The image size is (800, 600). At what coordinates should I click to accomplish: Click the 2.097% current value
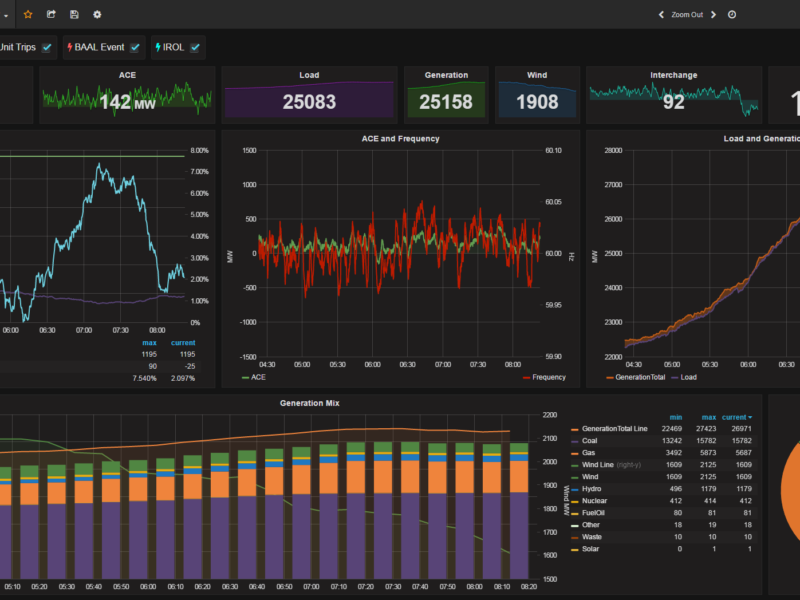pyautogui.click(x=183, y=378)
